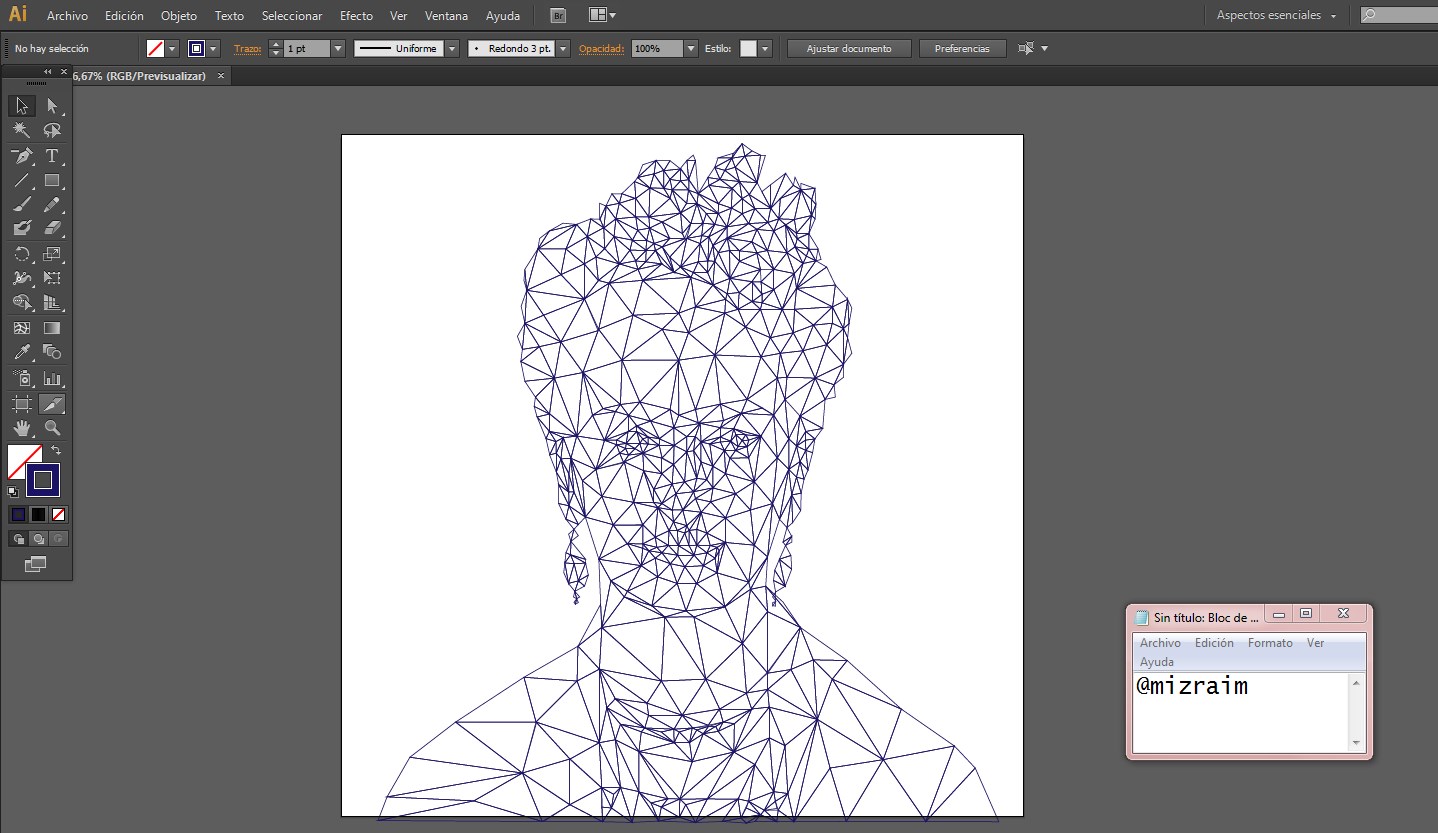
Task: Select the Lasso tool
Action: (x=52, y=130)
